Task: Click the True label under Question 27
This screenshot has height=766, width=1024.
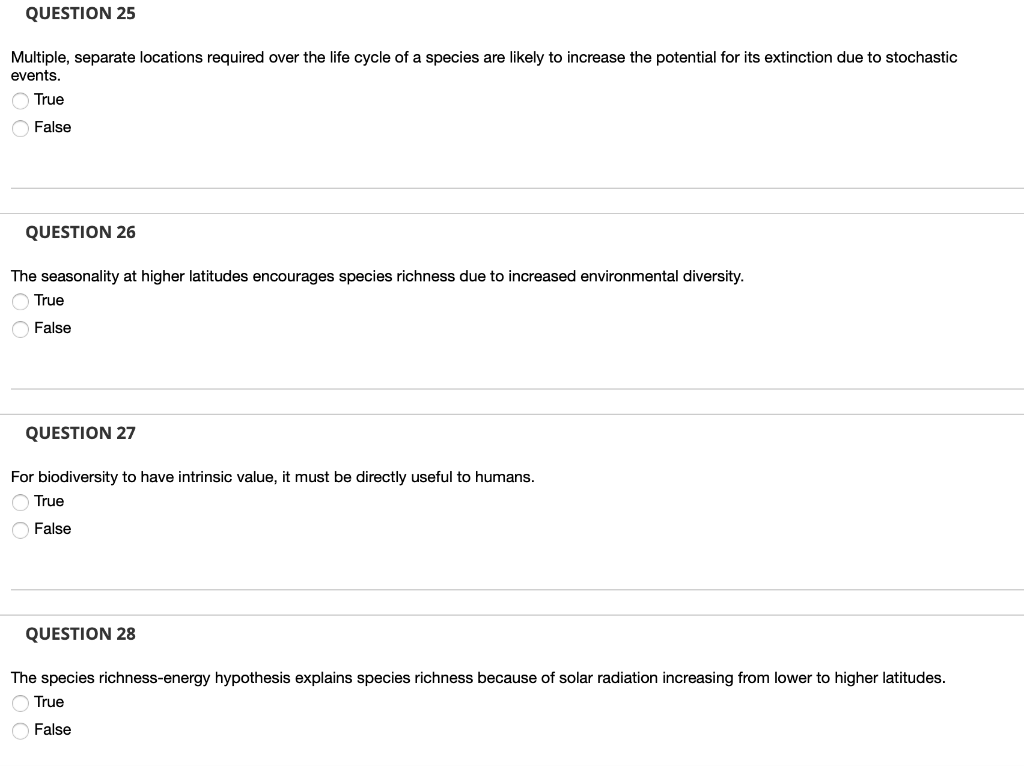Action: (x=48, y=501)
